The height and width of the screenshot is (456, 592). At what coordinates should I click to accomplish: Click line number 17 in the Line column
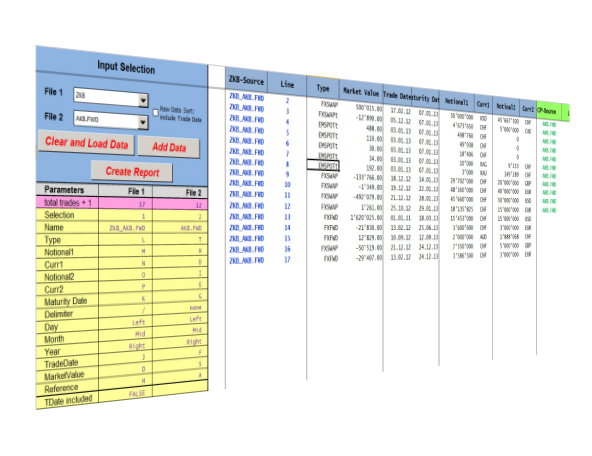coord(287,260)
